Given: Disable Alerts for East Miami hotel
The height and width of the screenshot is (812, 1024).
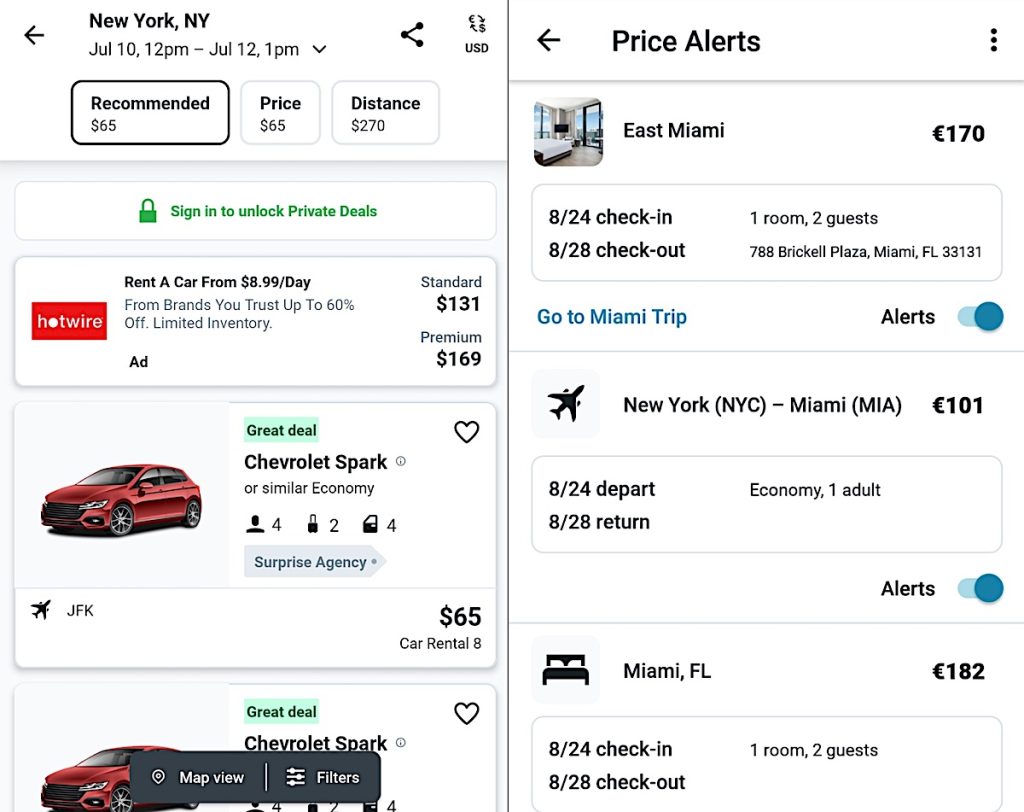Looking at the screenshot, I should pyautogui.click(x=978, y=316).
